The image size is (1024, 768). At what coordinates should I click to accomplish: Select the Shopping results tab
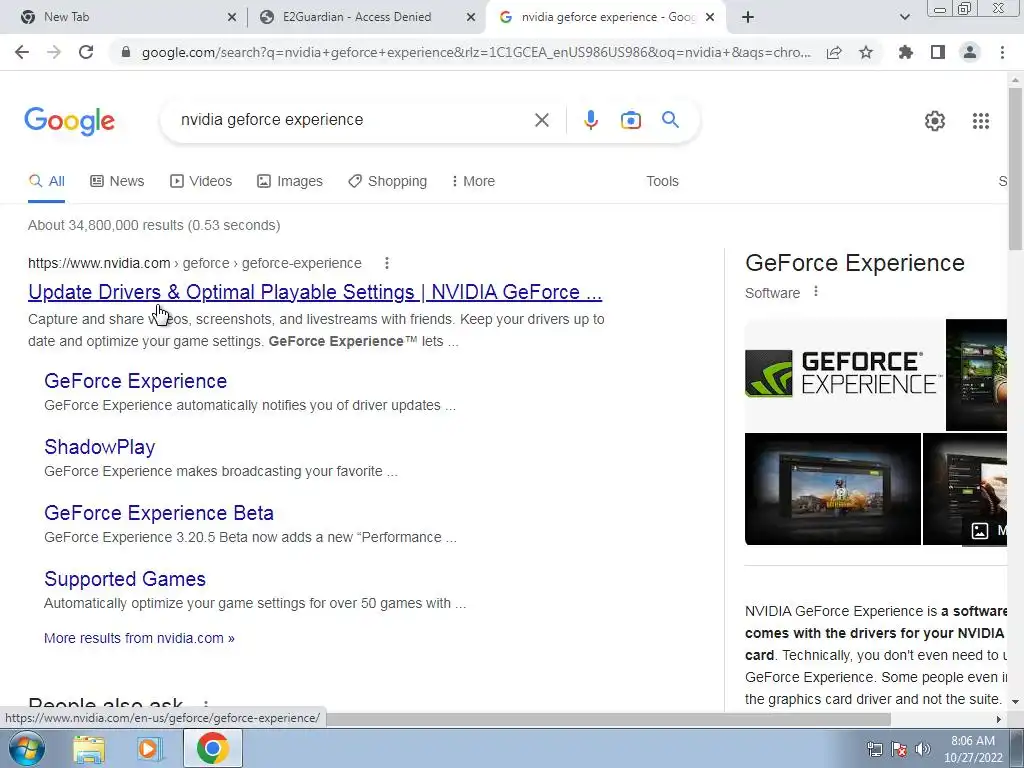(387, 181)
